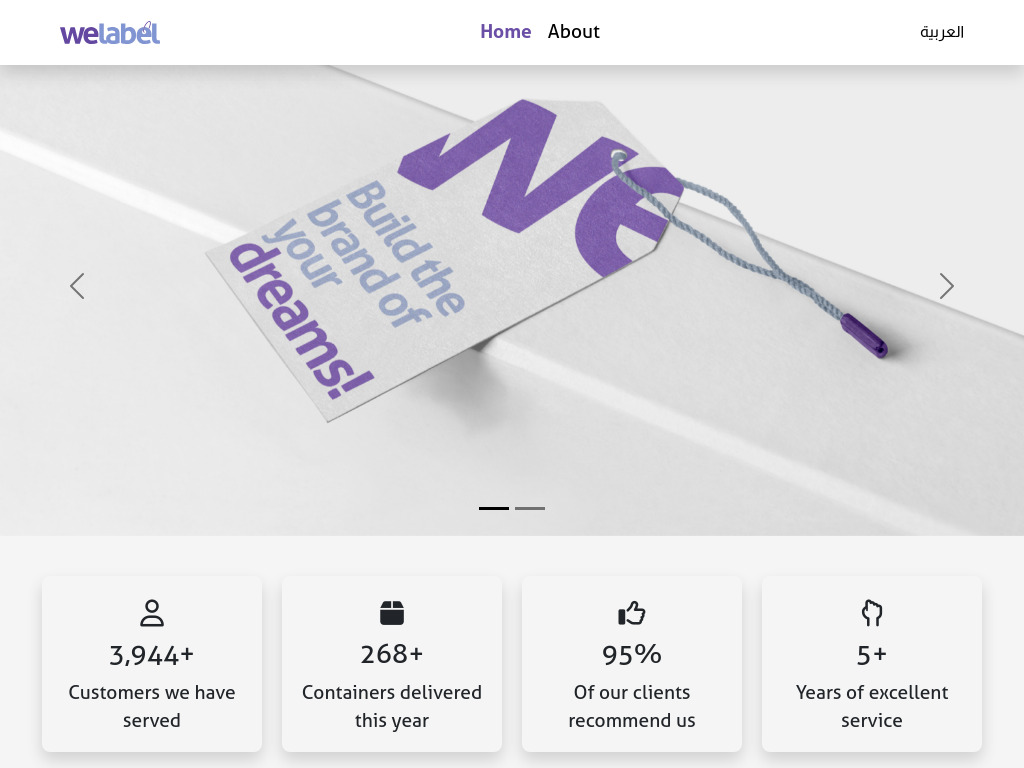Click the 95% recommendation figure
The width and height of the screenshot is (1024, 768).
pos(632,654)
